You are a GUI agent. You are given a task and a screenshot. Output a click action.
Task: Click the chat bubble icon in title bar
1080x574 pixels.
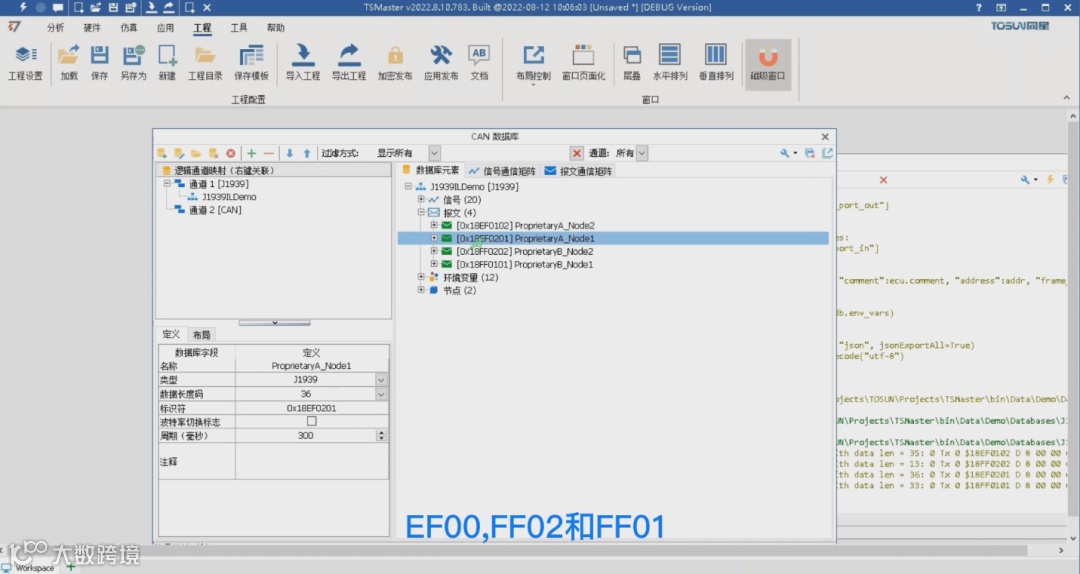(x=58, y=8)
